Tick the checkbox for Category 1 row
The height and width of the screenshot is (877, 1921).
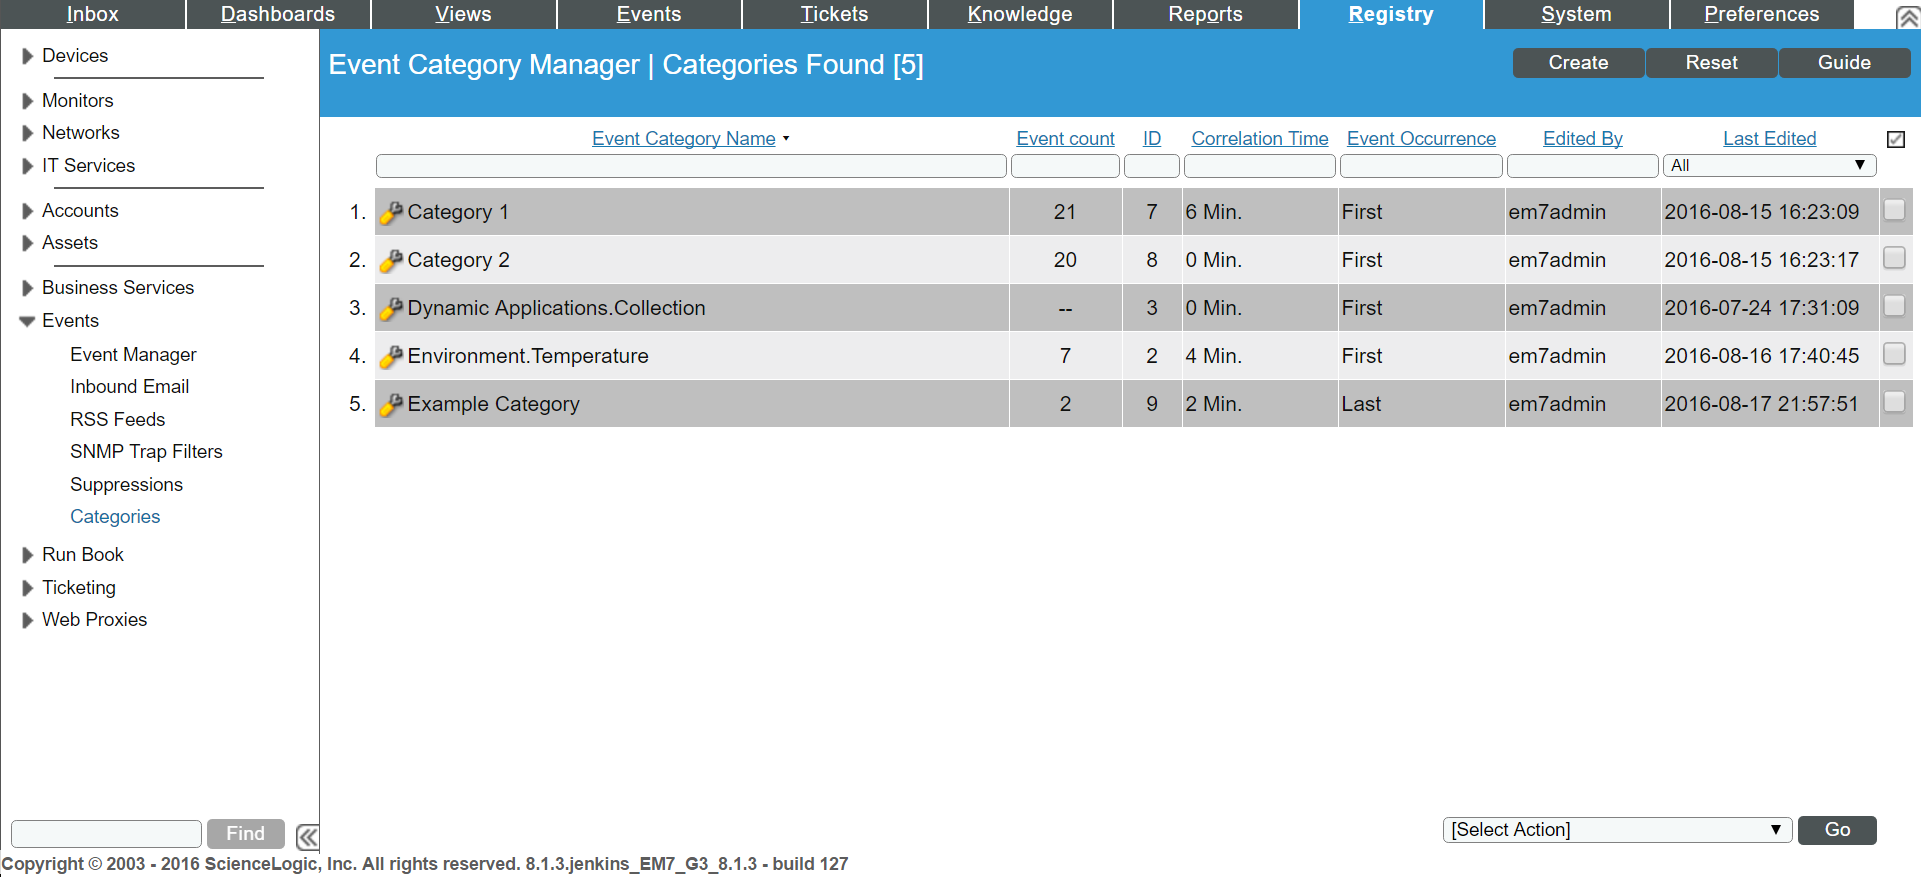(1894, 210)
